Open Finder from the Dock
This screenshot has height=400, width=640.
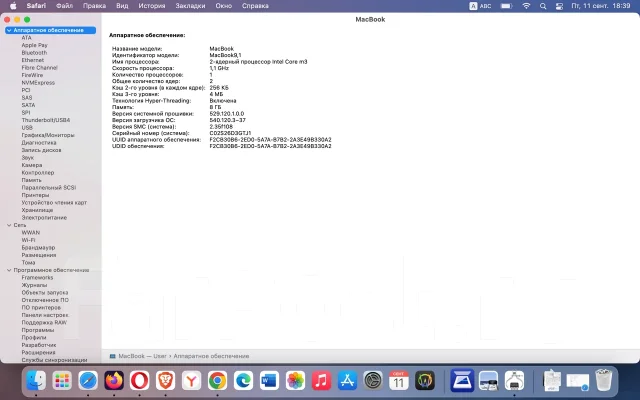36,380
